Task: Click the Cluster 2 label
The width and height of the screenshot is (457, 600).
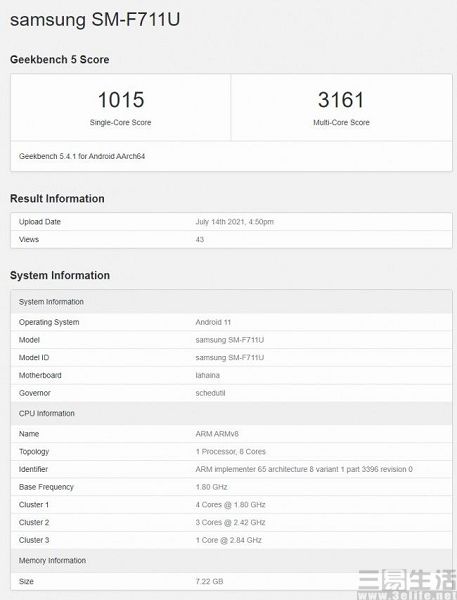Action: (x=34, y=522)
